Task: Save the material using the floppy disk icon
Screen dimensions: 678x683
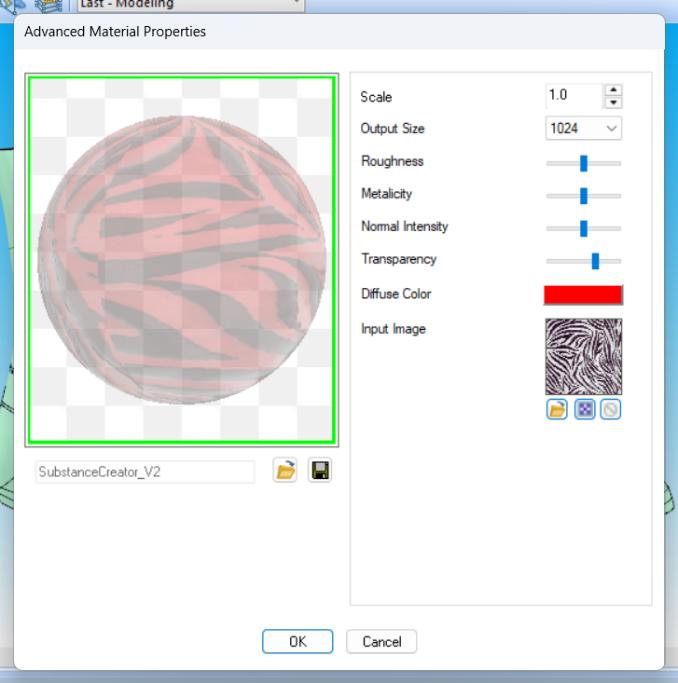Action: [x=320, y=470]
